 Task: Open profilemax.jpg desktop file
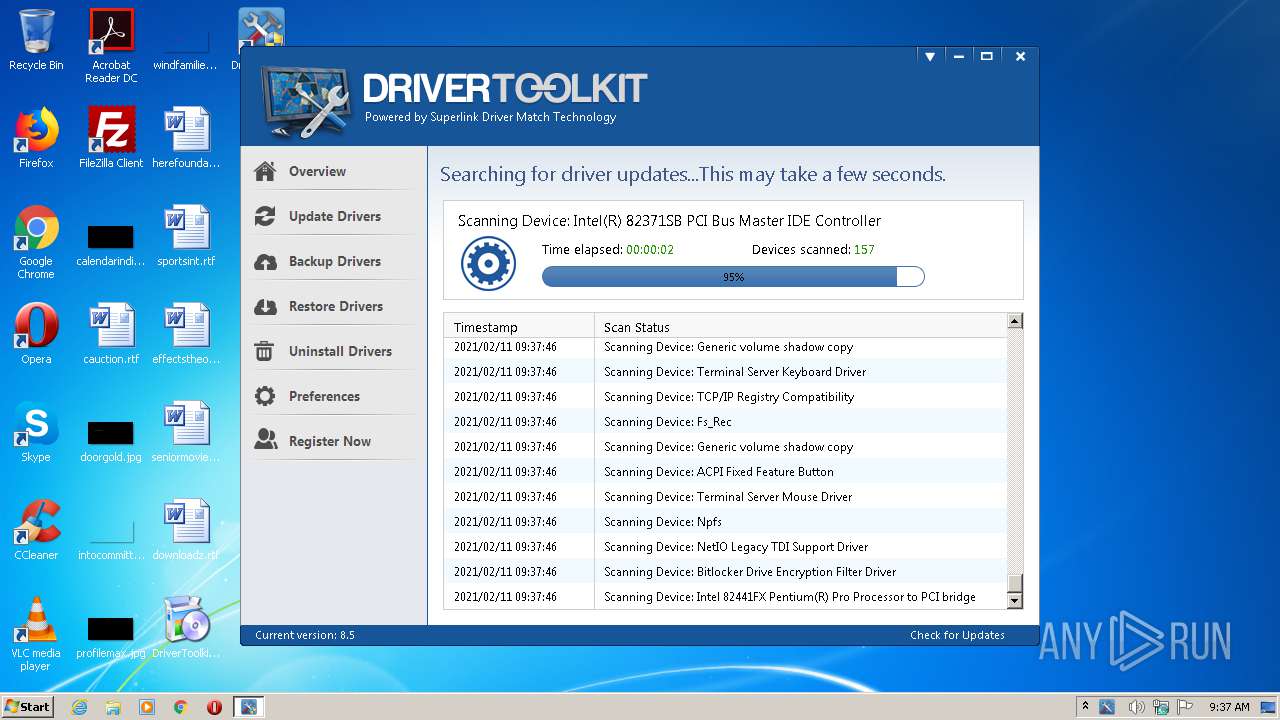pyautogui.click(x=111, y=638)
